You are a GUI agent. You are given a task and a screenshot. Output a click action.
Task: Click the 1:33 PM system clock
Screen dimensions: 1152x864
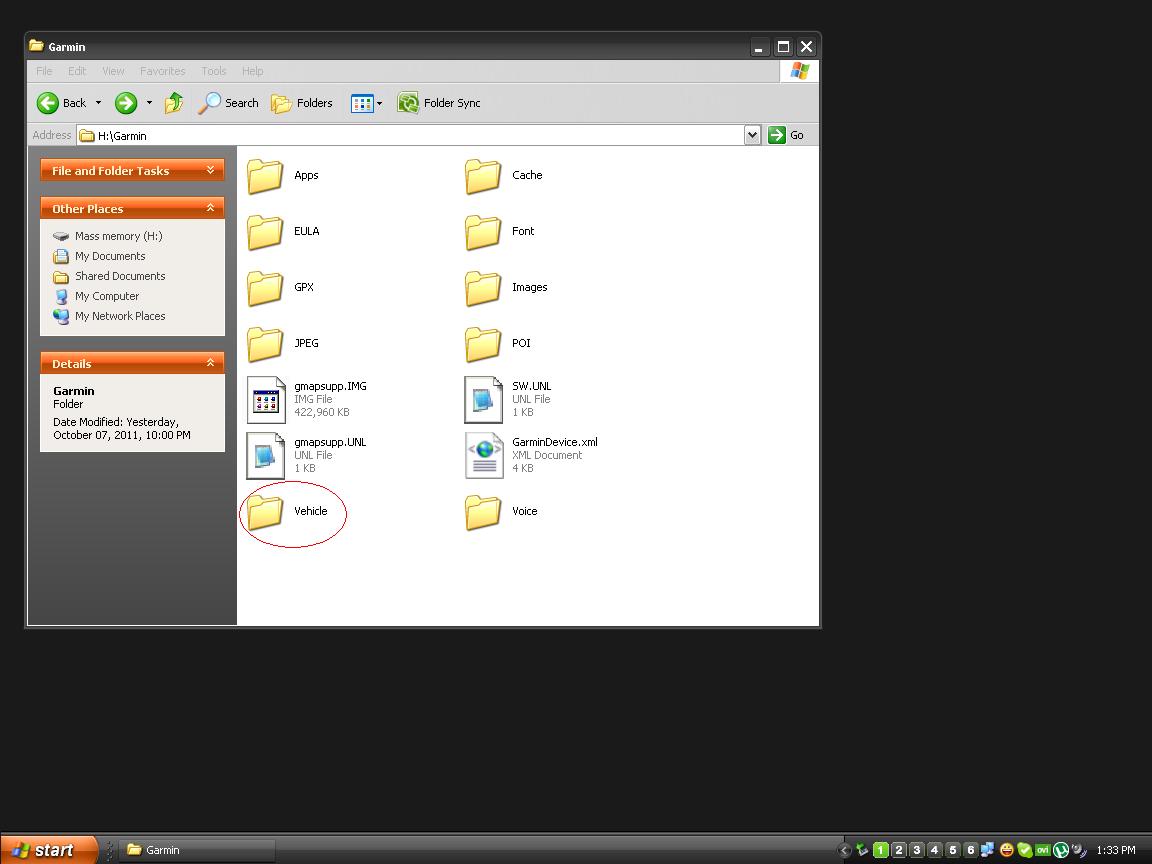1115,850
